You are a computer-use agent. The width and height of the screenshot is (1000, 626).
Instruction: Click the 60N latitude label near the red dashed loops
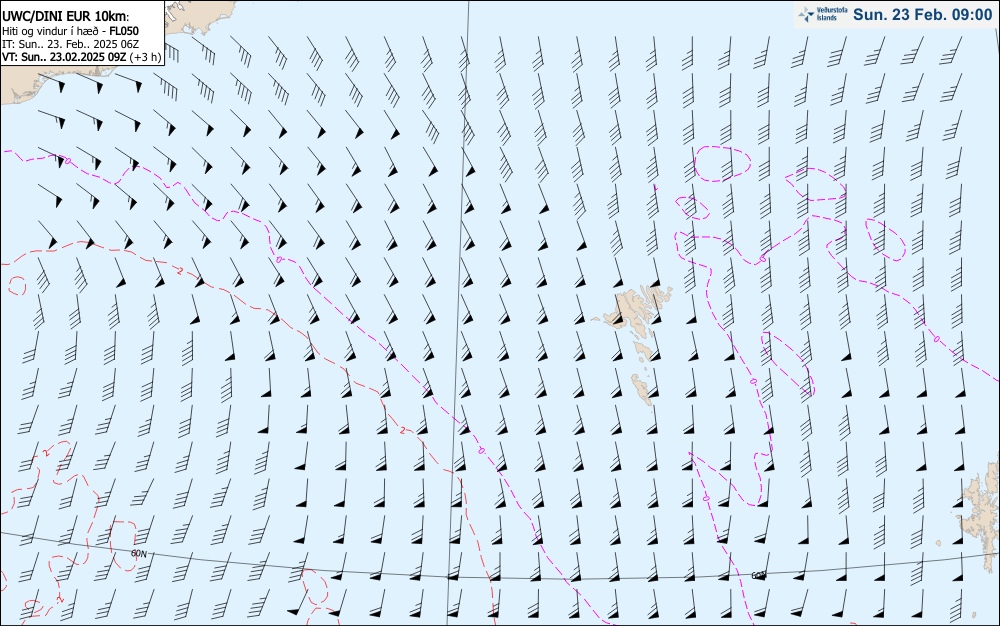click(138, 553)
